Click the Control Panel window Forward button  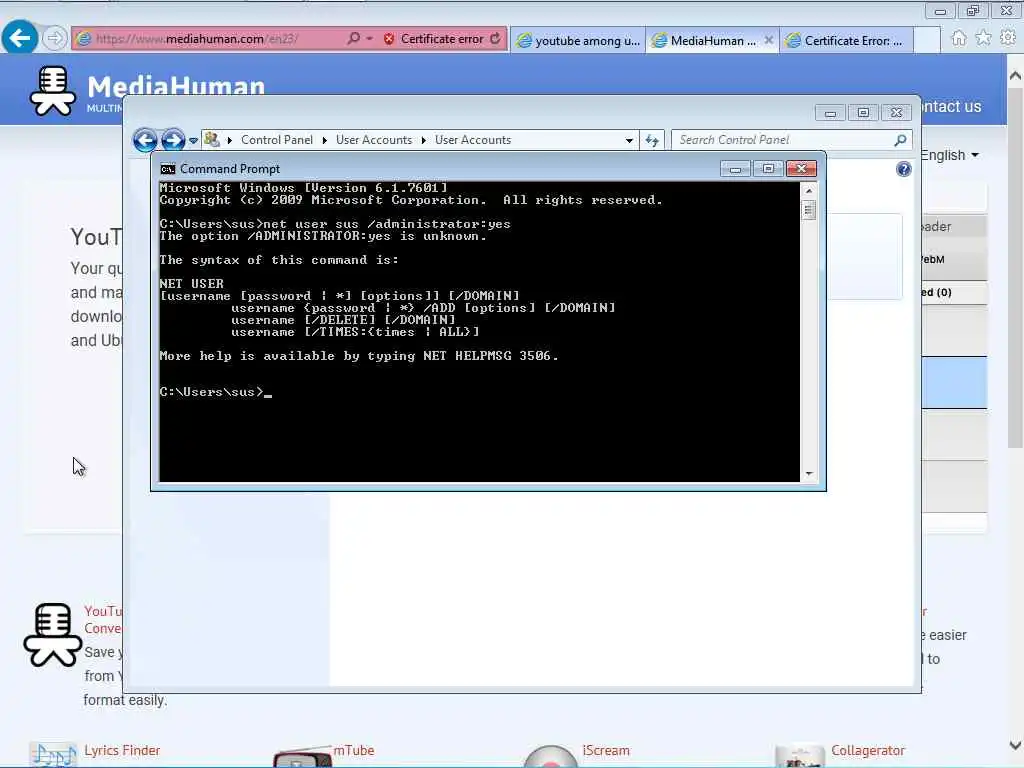click(172, 140)
